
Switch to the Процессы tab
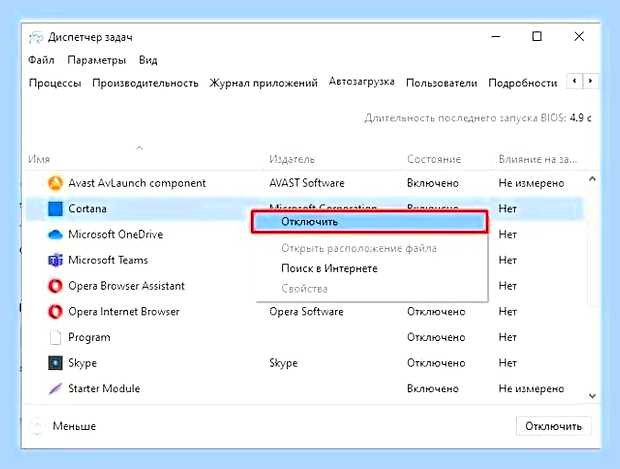point(55,83)
